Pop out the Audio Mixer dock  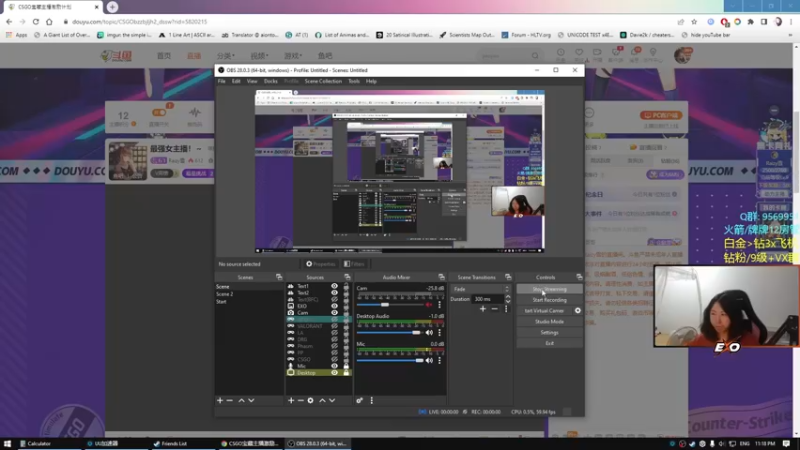coord(441,277)
